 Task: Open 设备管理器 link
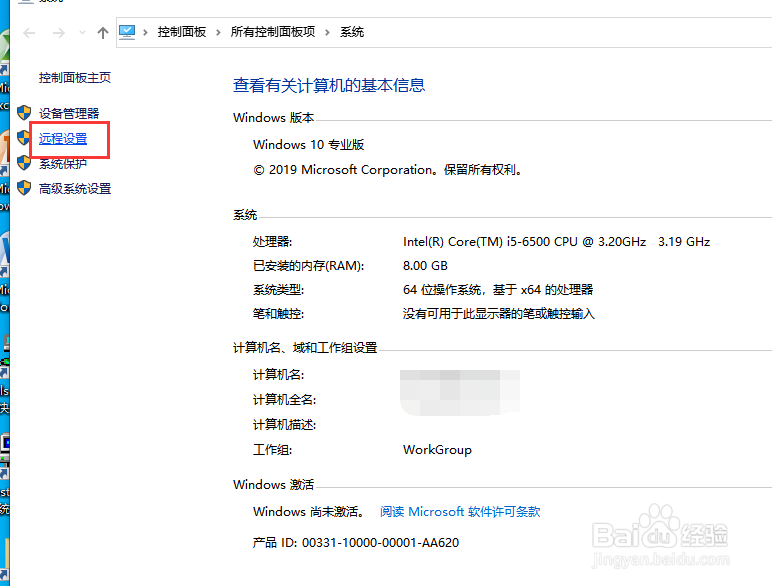(69, 114)
